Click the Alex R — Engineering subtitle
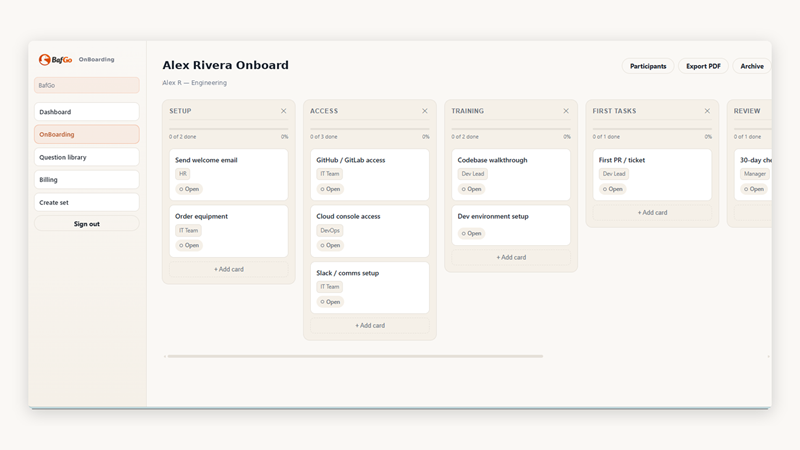 pos(194,83)
